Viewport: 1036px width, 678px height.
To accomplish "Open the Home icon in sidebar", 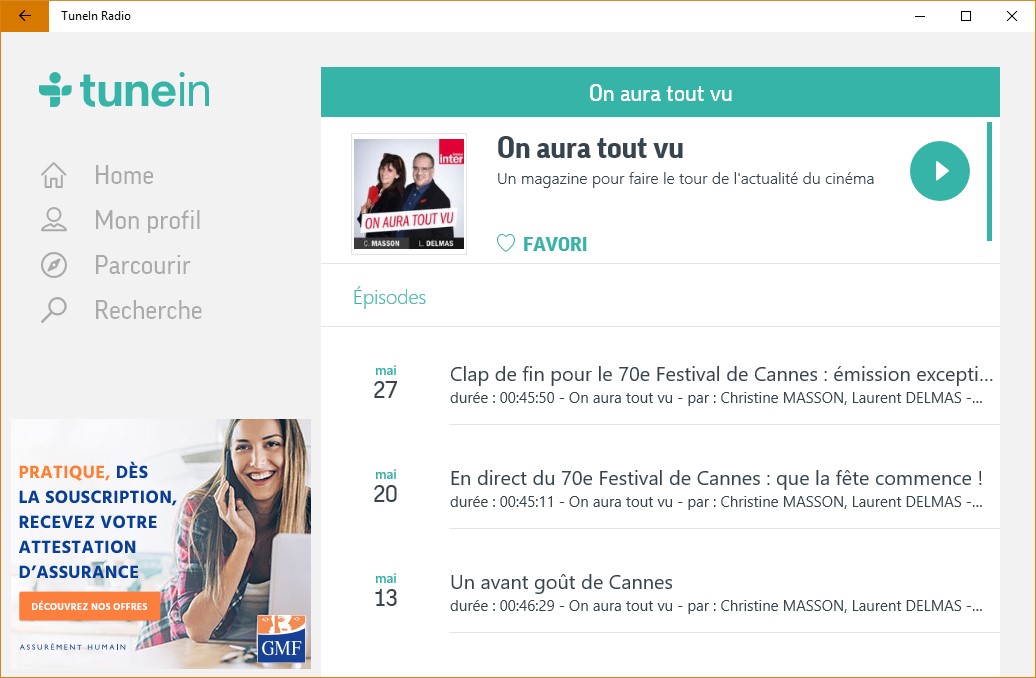I will 54,176.
